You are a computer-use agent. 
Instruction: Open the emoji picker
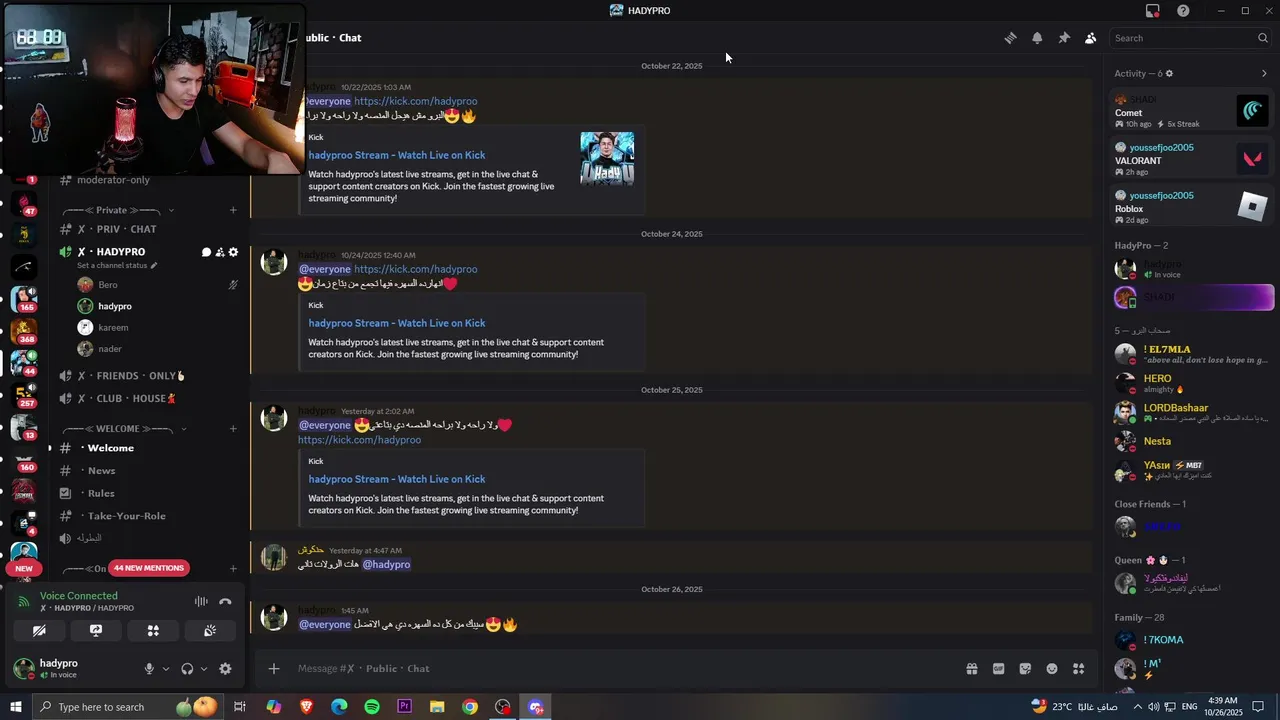pyautogui.click(x=1052, y=669)
